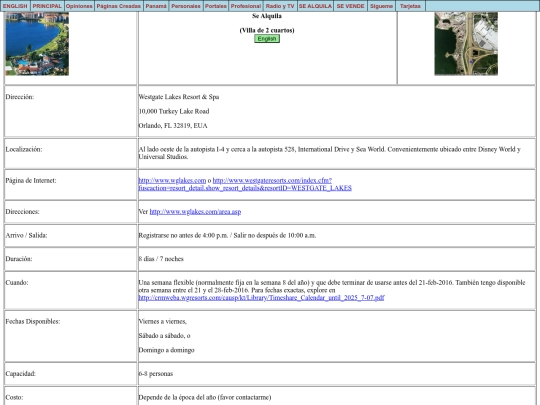
Task: Click the 'Página de Internet:' label
Action: pos(31,180)
